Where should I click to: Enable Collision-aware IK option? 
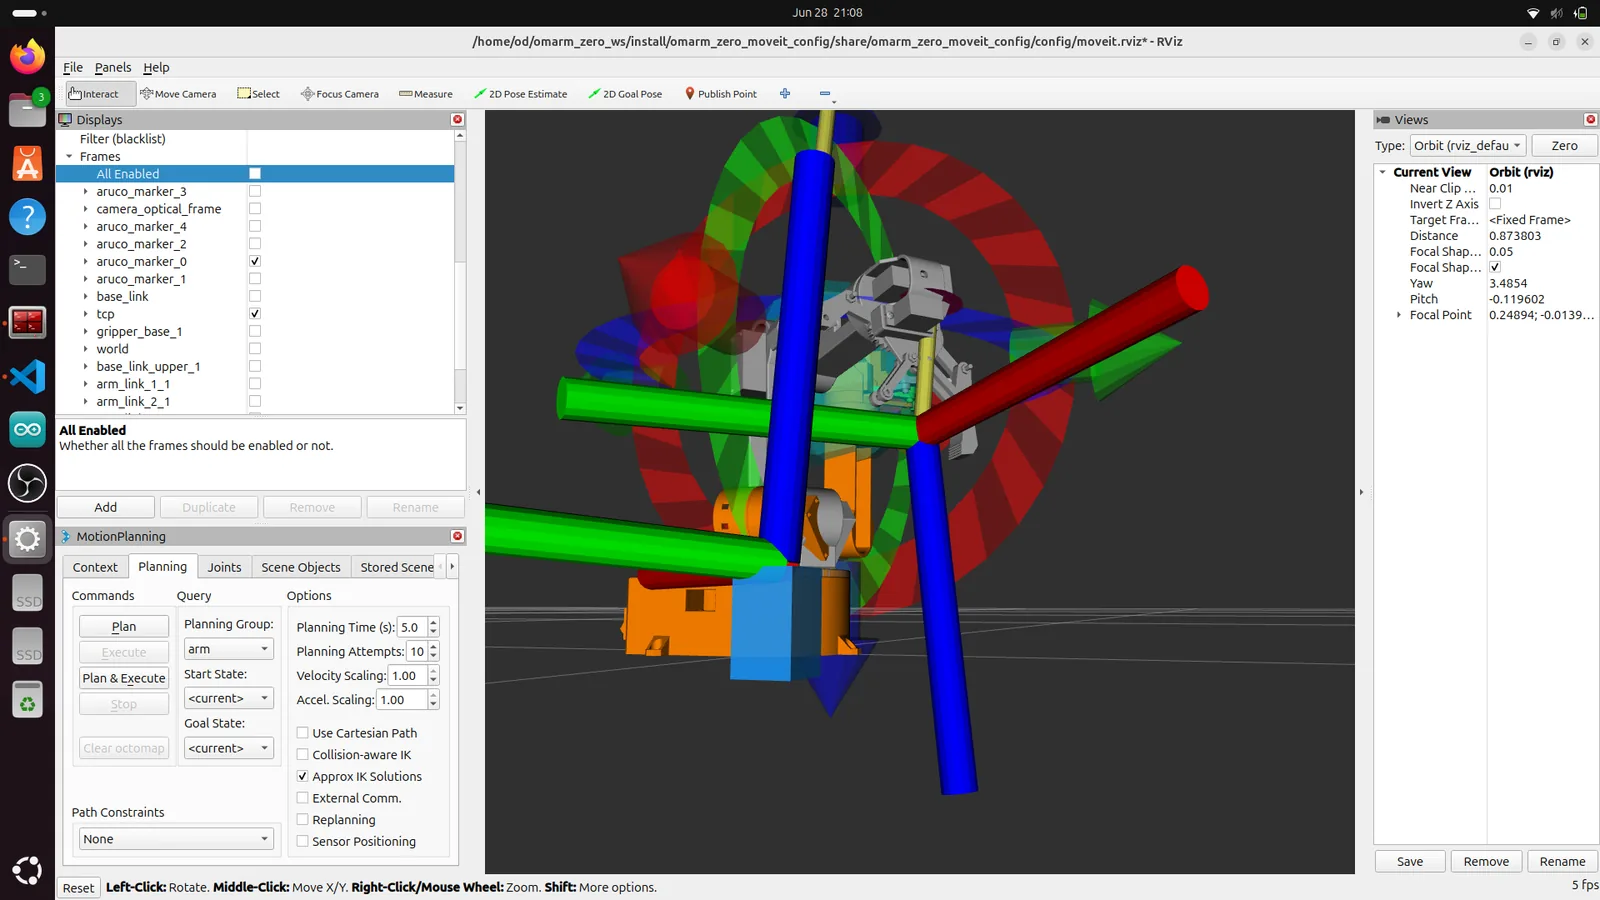(x=302, y=755)
